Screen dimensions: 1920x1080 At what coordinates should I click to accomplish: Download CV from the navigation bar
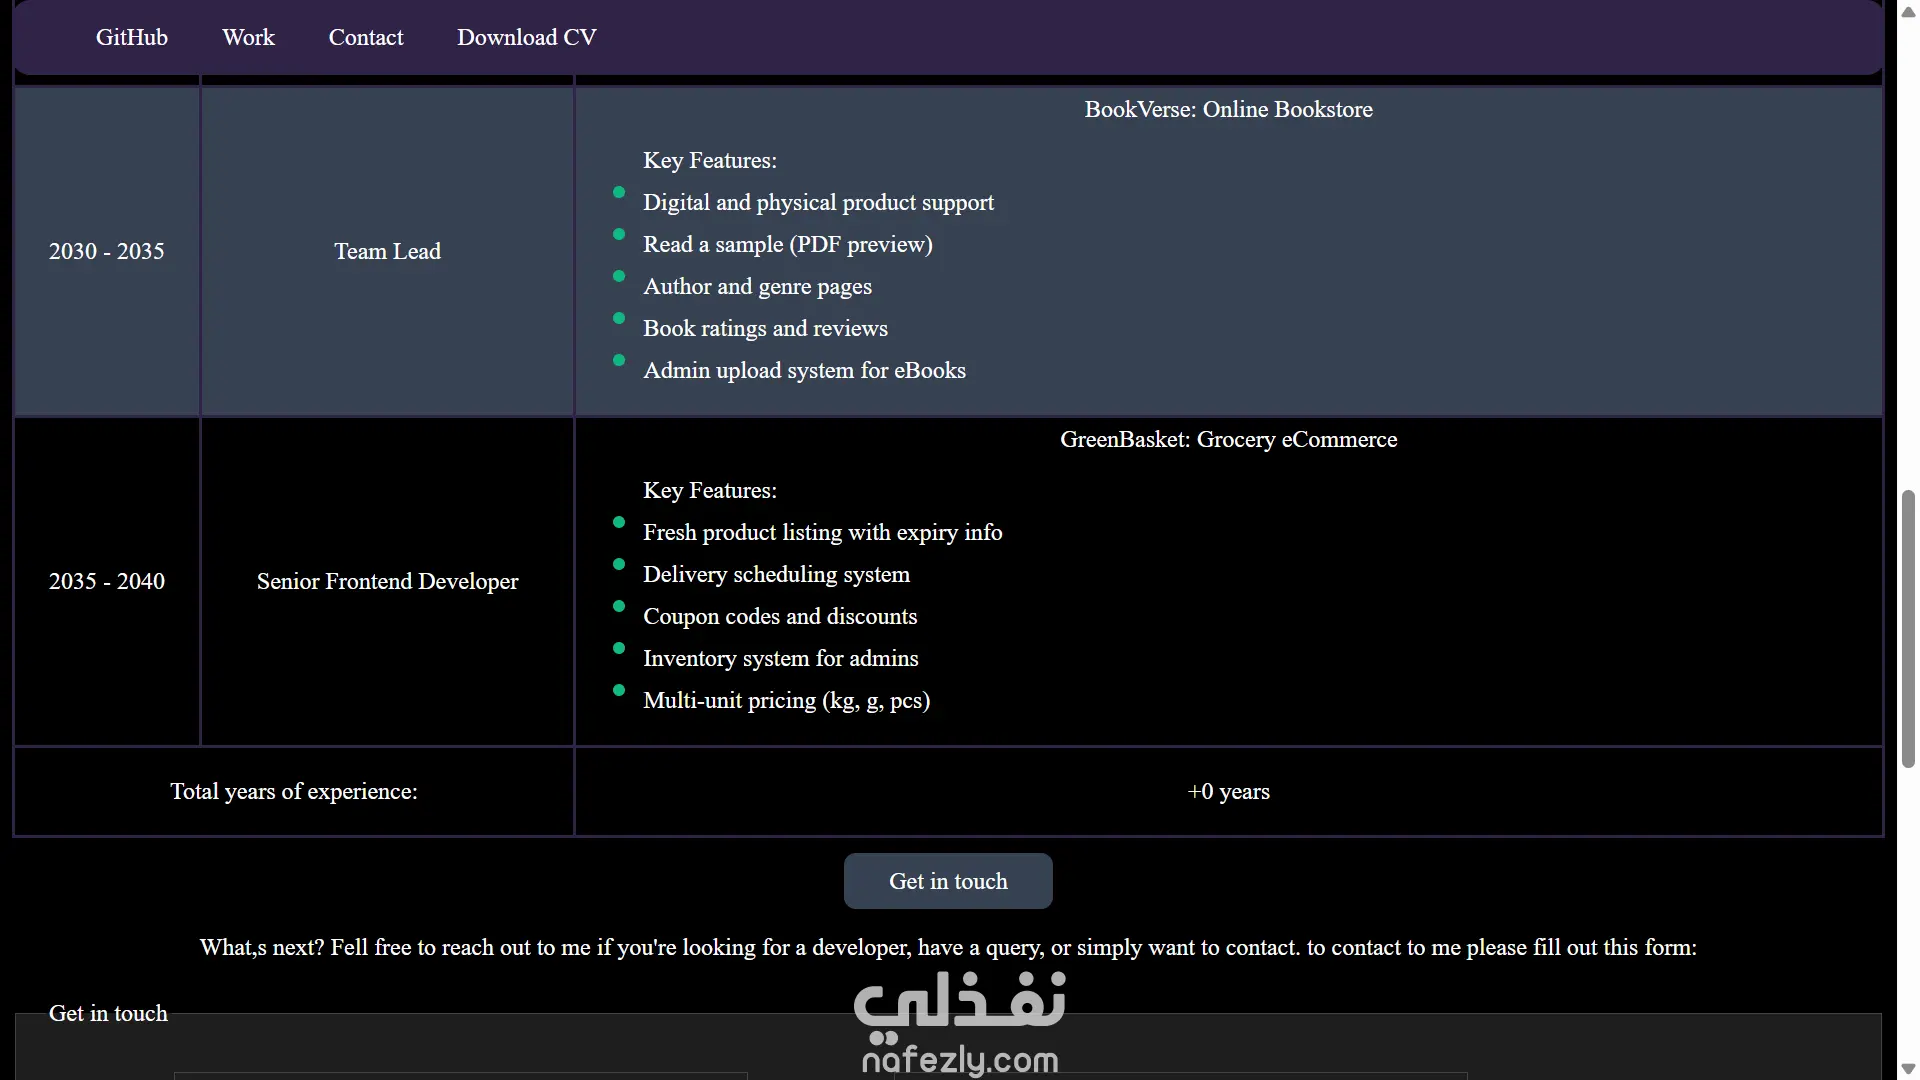click(x=527, y=37)
